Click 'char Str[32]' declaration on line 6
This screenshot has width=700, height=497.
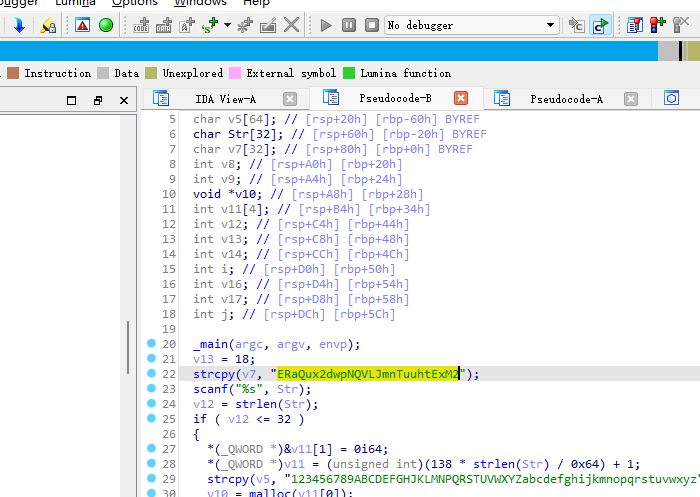click(238, 134)
